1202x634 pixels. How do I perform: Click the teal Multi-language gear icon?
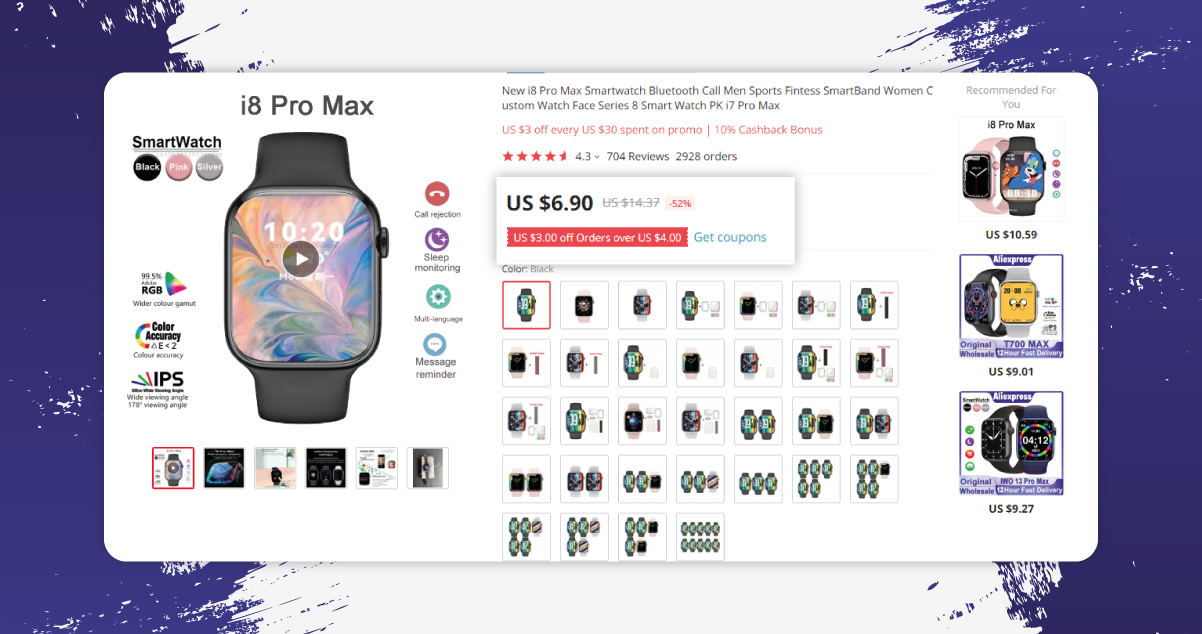pyautogui.click(x=438, y=296)
